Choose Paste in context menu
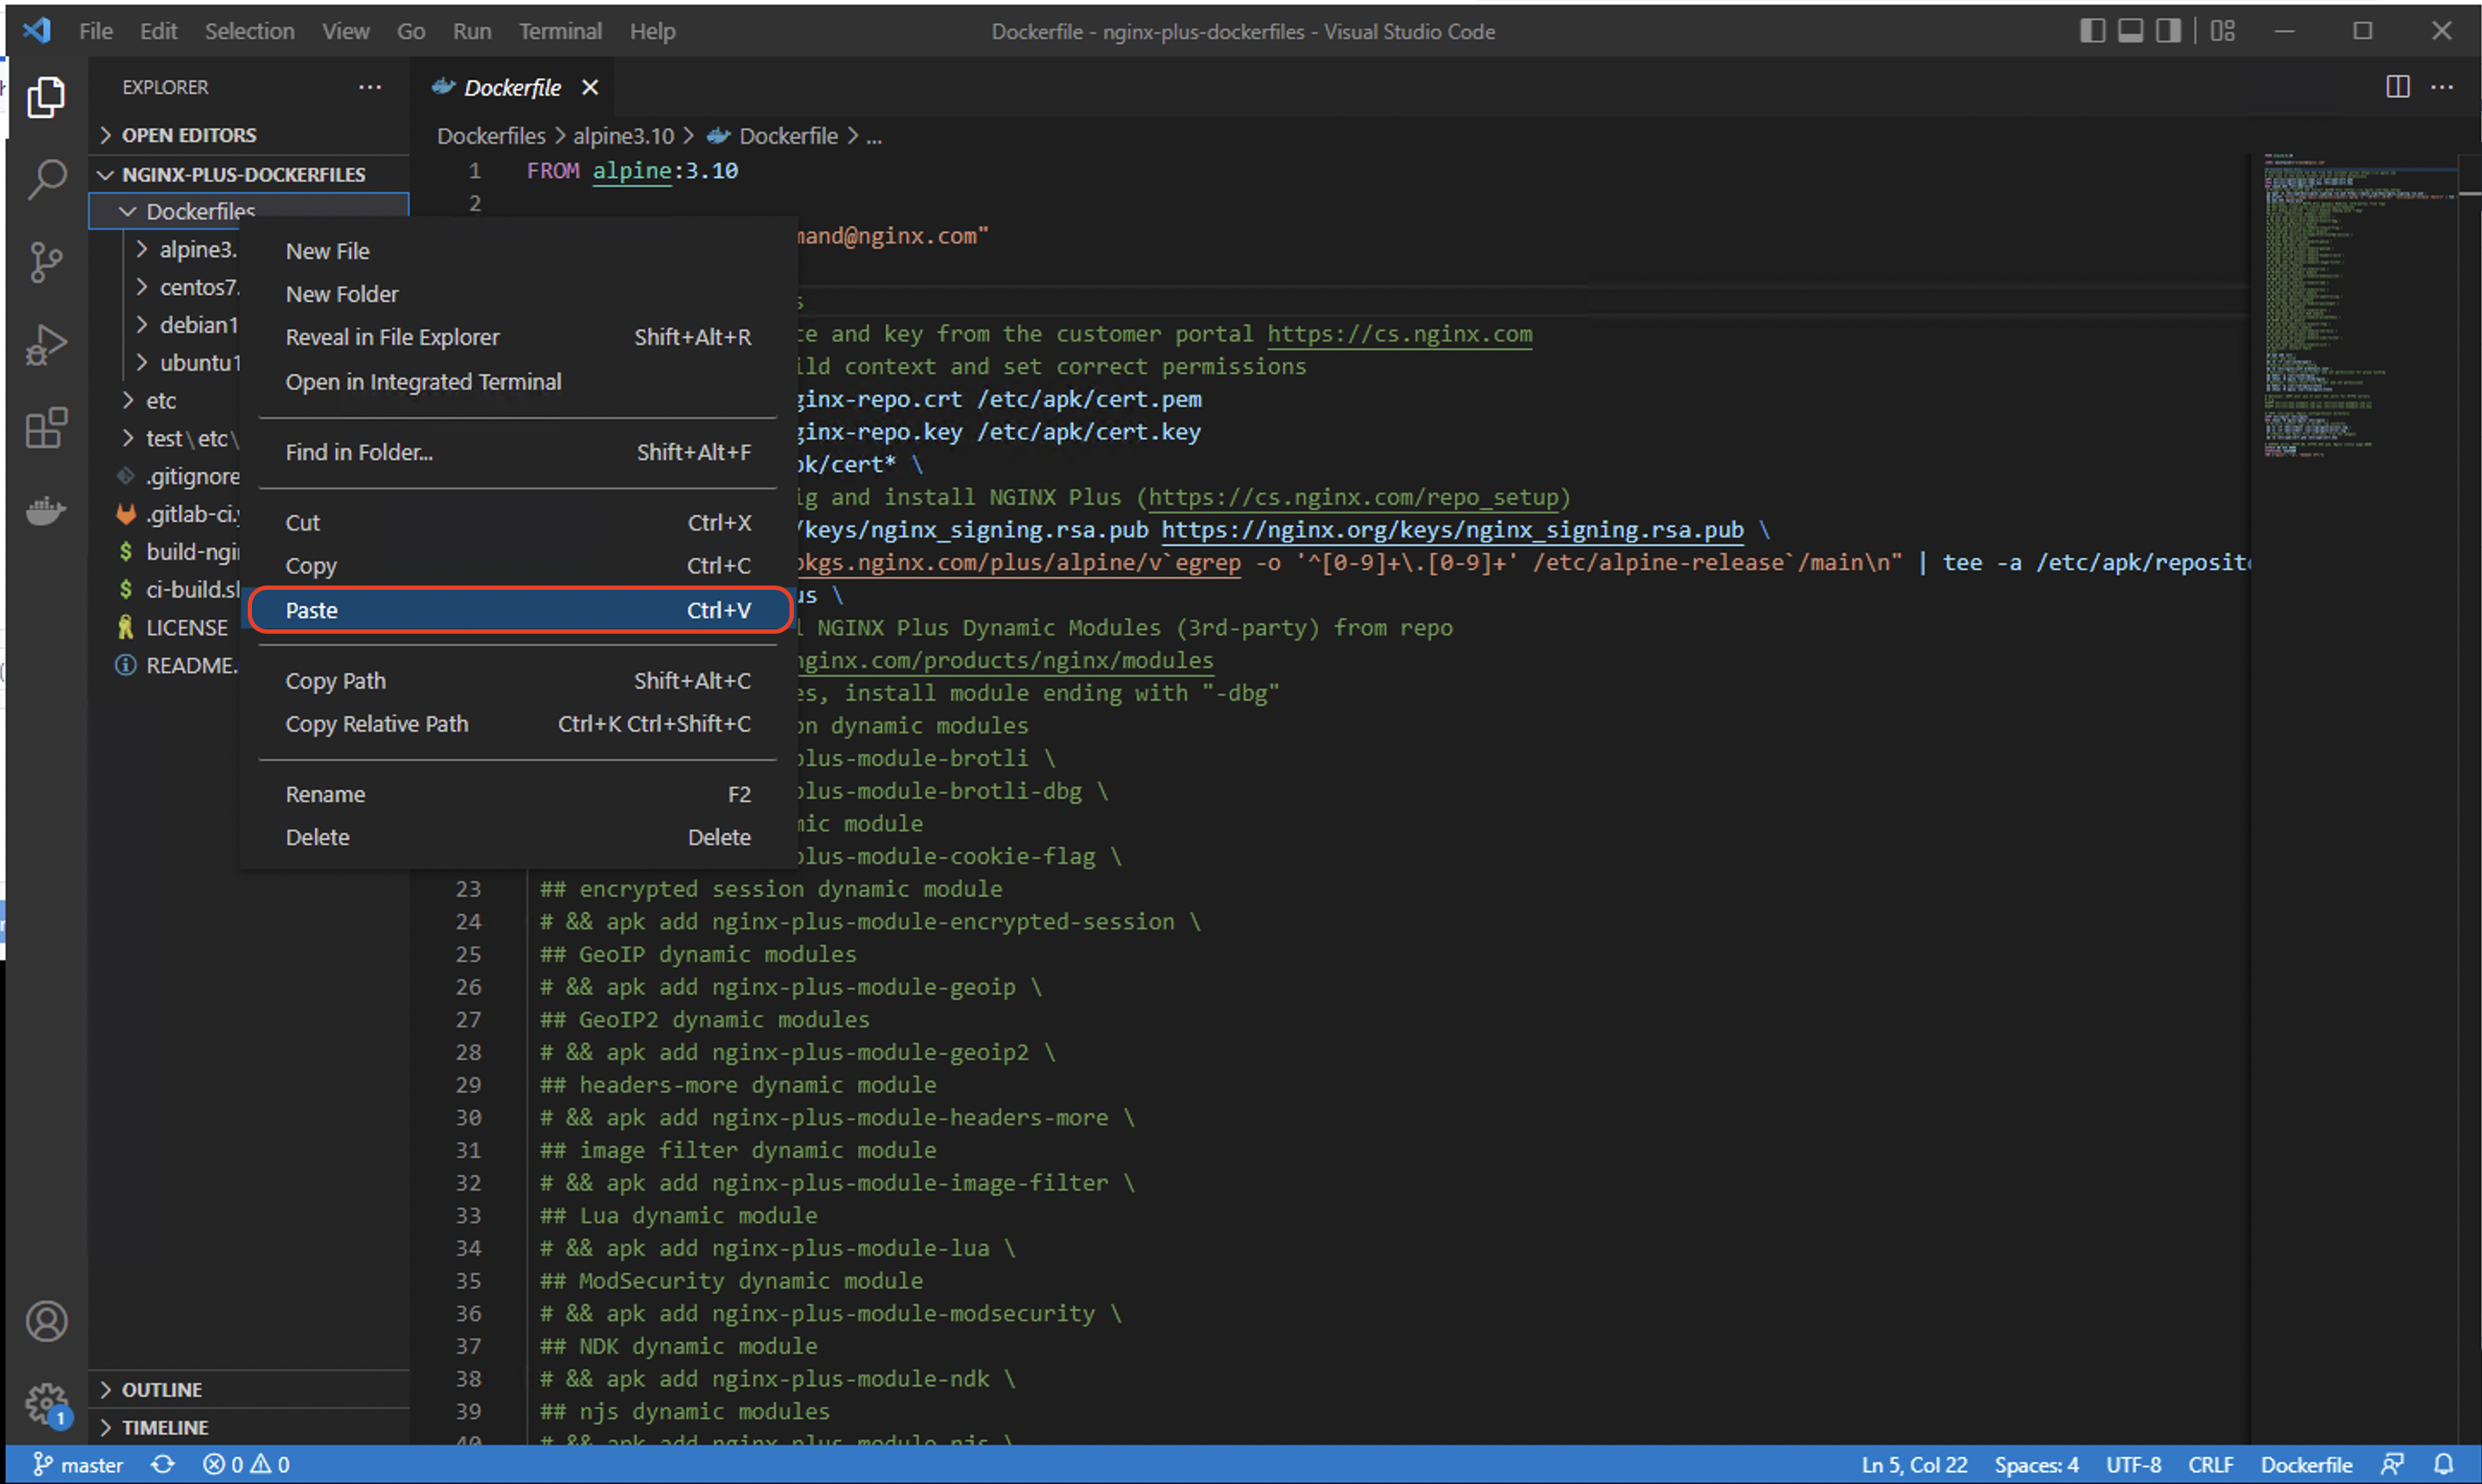This screenshot has width=2482, height=1484. coord(518,610)
